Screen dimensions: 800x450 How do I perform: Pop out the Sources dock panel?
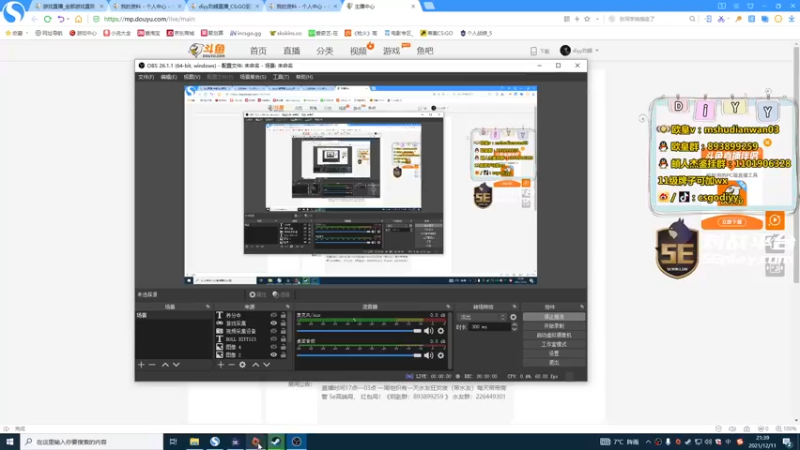[x=288, y=307]
